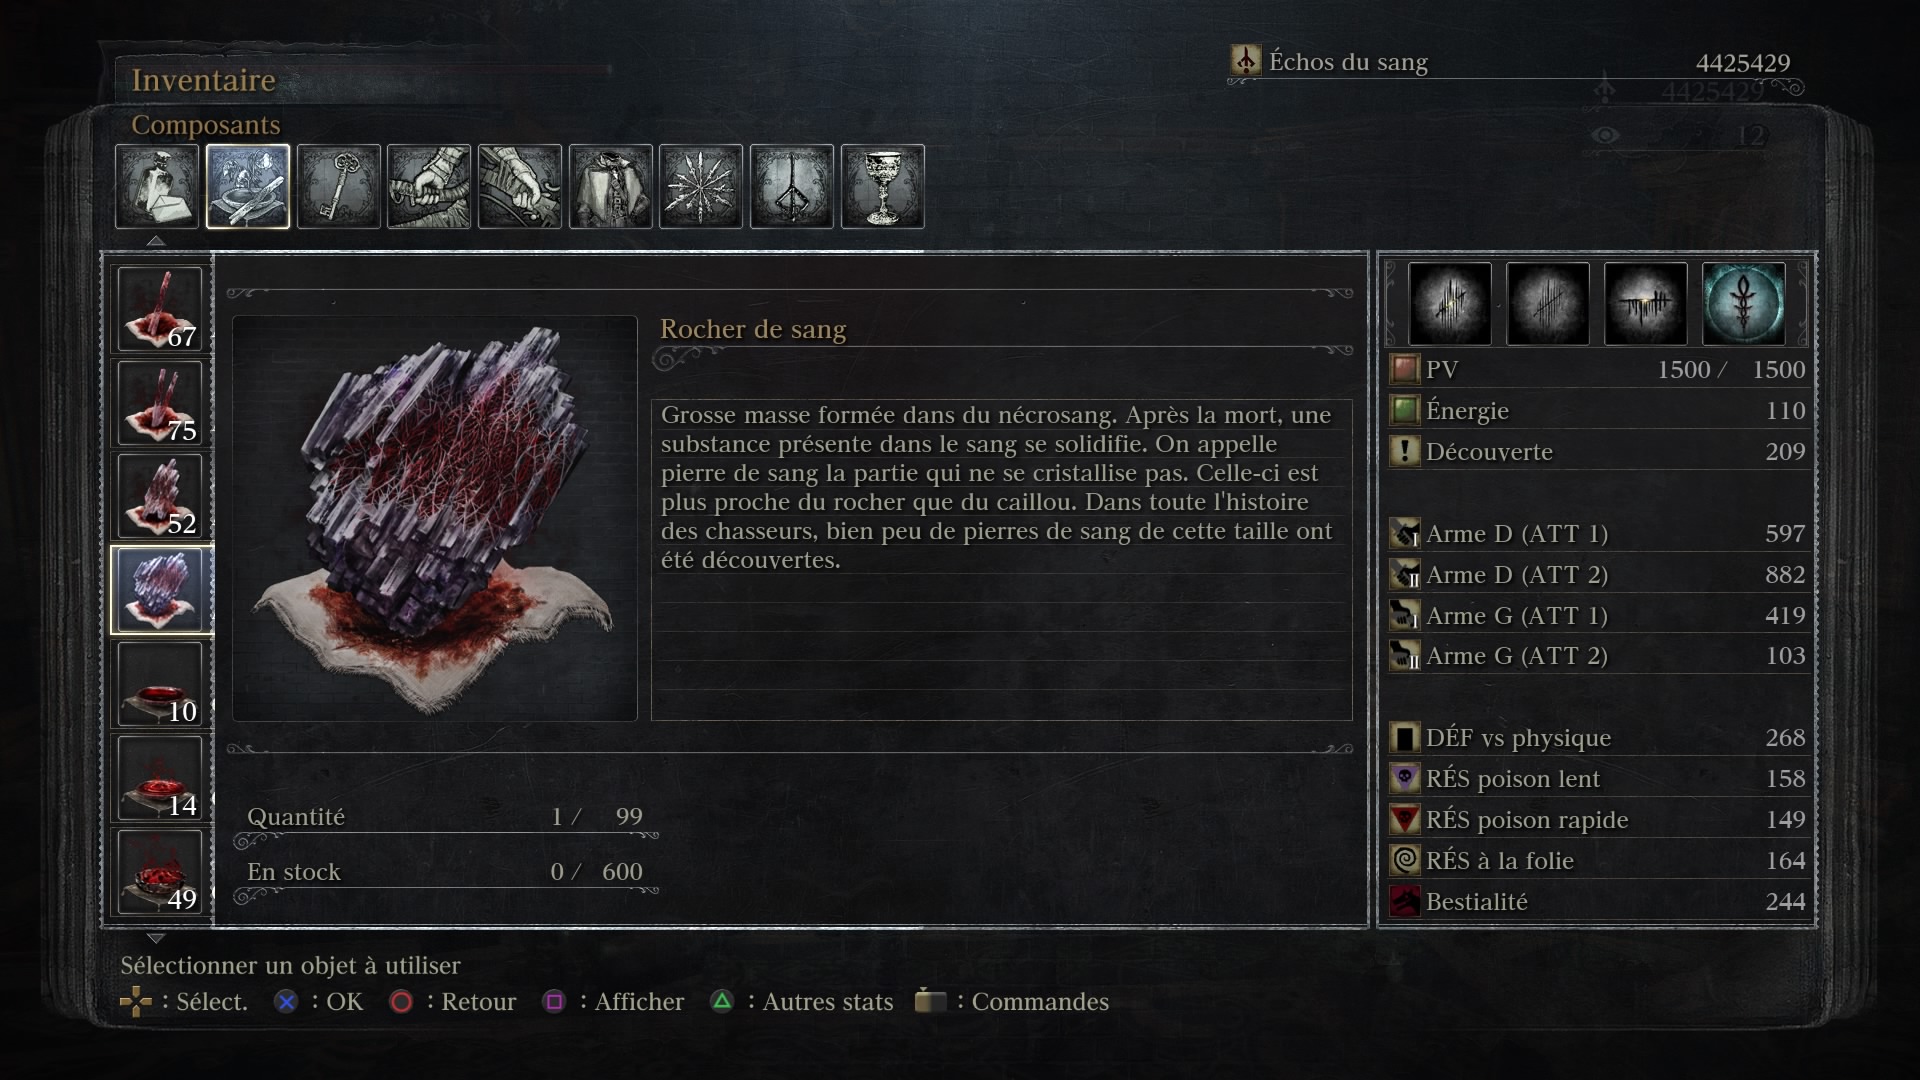Select the active Composants materials tab
The image size is (1920, 1080).
click(248, 187)
